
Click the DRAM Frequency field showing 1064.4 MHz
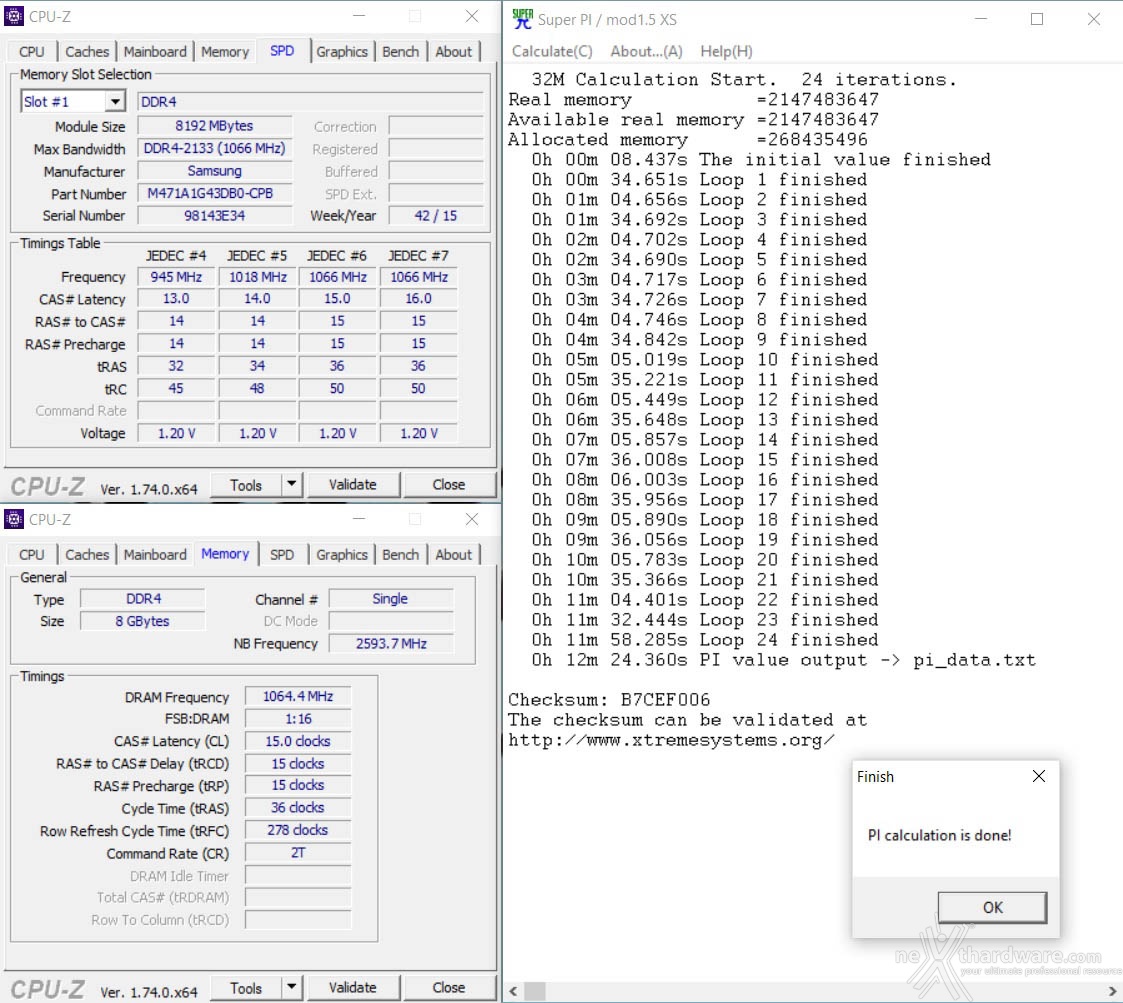298,696
